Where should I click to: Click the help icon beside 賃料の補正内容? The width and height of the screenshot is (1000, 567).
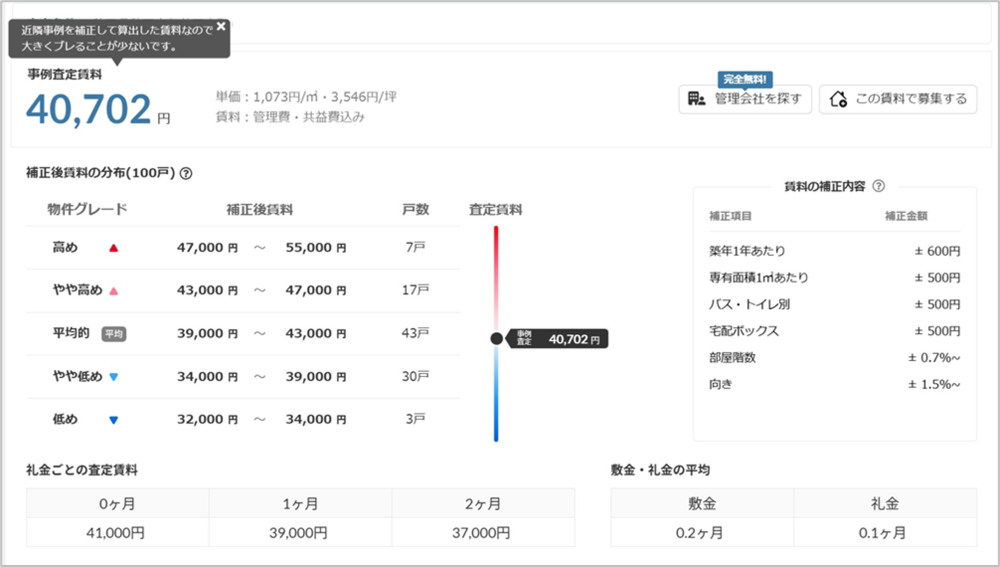[878, 186]
